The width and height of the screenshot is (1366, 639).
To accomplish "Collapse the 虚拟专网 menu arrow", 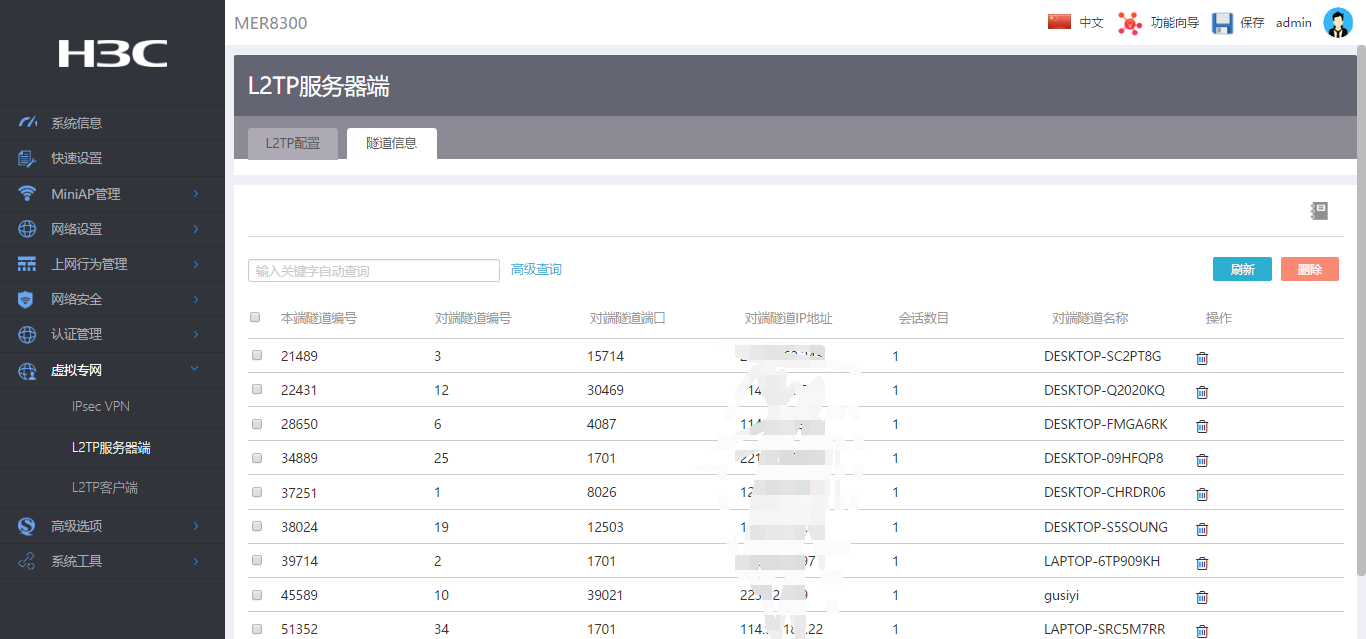I will click(x=195, y=370).
